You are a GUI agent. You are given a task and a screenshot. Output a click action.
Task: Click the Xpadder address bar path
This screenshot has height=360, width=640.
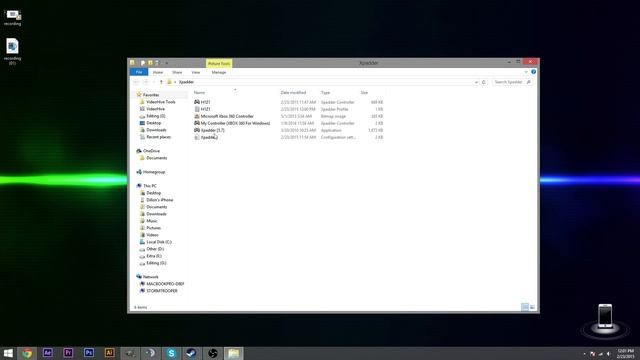[186, 82]
